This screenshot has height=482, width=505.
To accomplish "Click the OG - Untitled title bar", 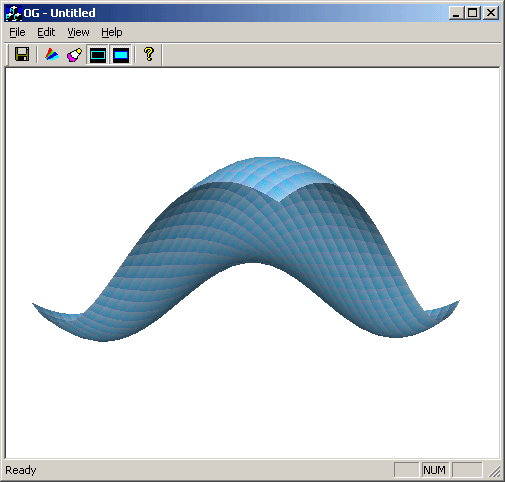I will tap(233, 13).
